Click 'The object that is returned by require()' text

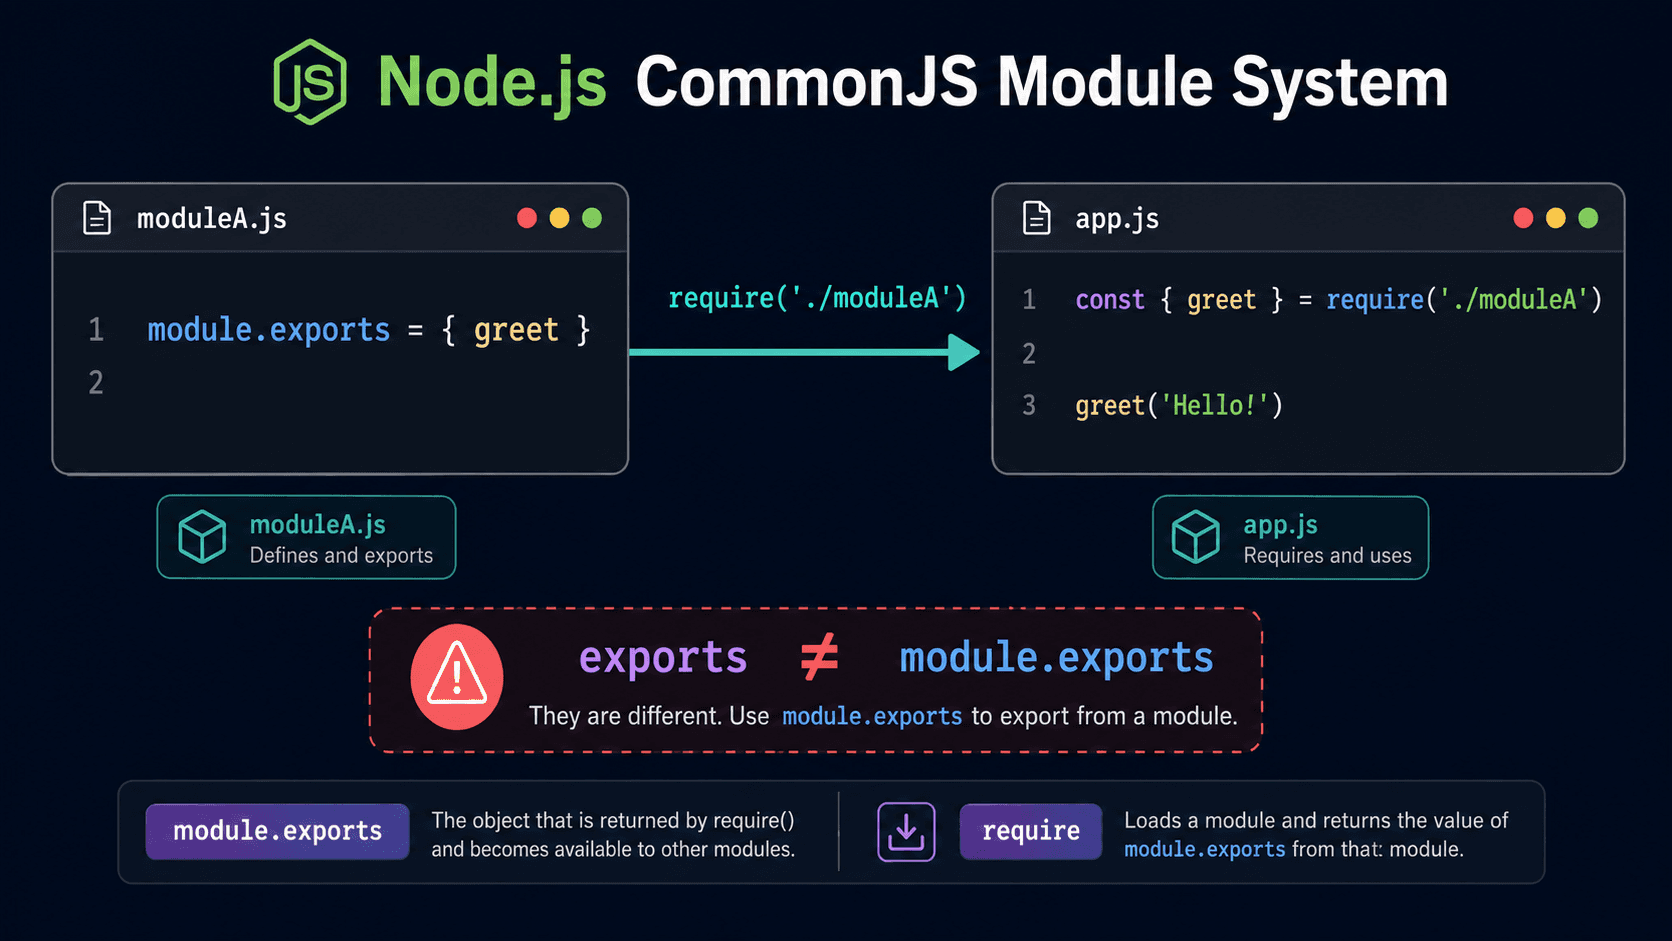pos(613,820)
